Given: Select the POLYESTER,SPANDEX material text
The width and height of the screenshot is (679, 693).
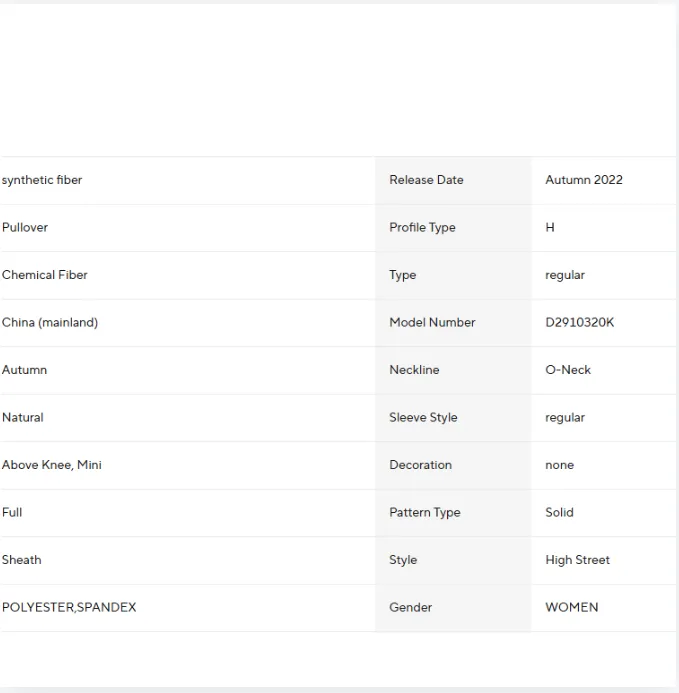Looking at the screenshot, I should pos(69,607).
